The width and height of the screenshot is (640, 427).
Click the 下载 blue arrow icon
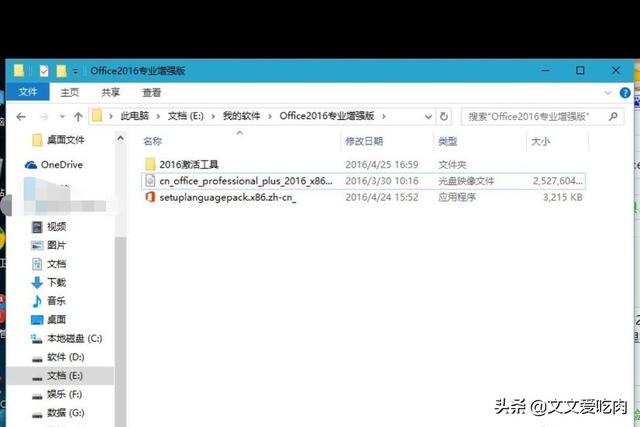[37, 282]
